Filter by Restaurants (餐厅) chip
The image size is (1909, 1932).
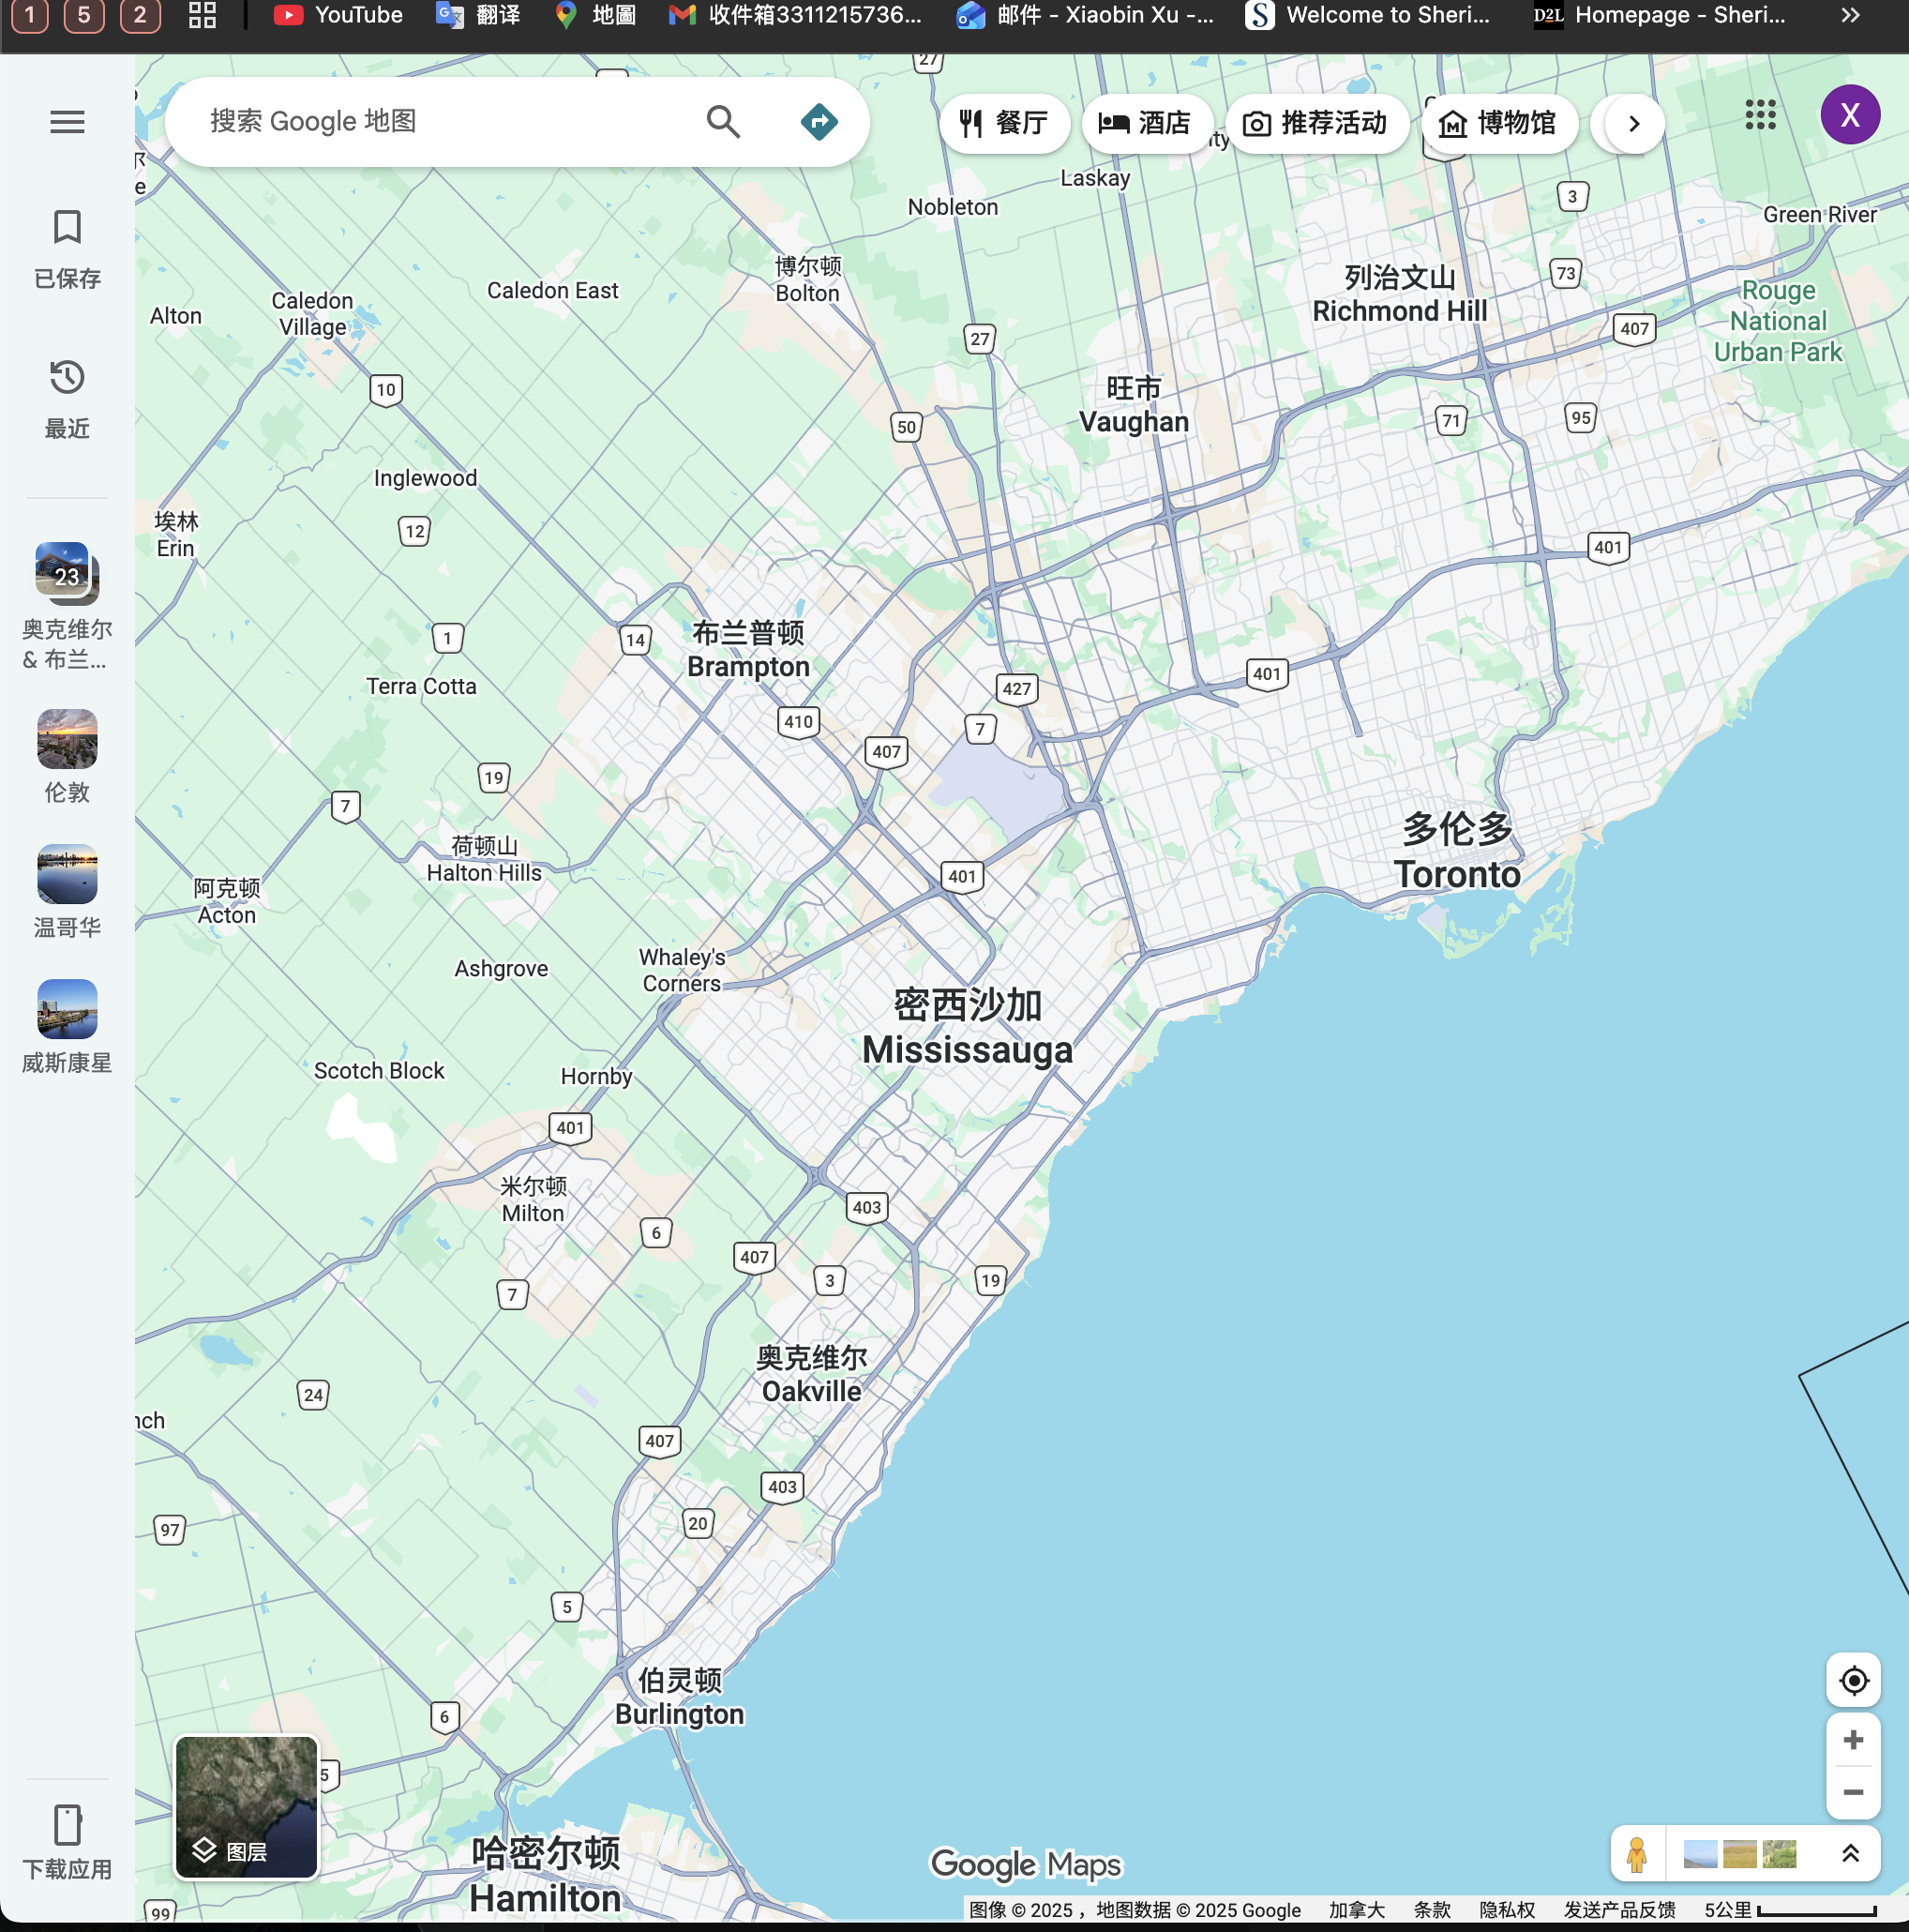[x=1004, y=123]
